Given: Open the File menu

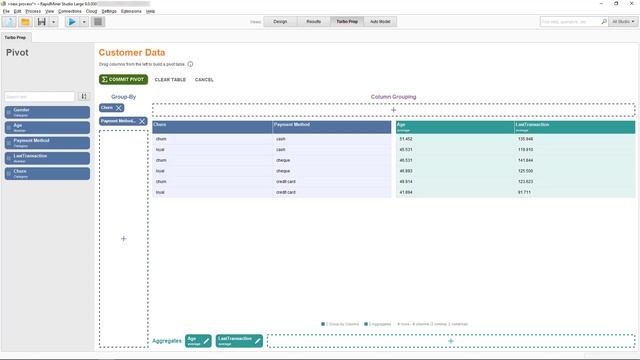Looking at the screenshot, I should click(x=6, y=11).
